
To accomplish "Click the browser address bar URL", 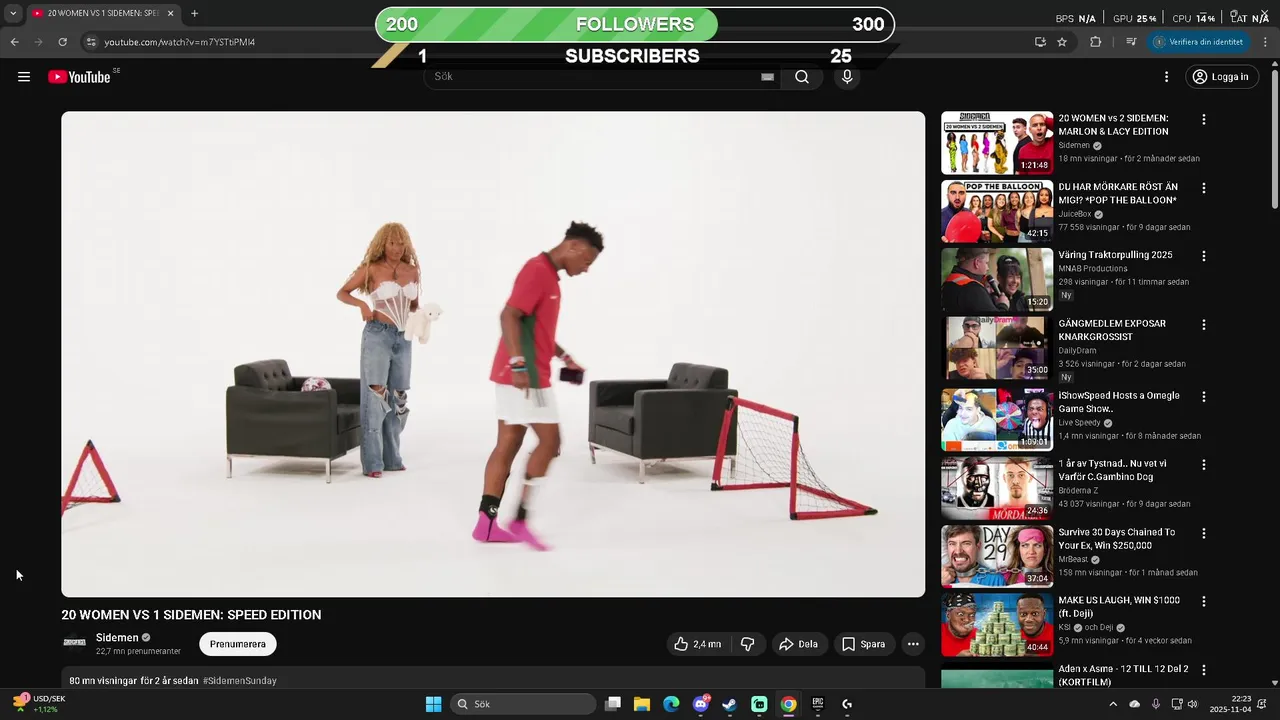I will (x=180, y=42).
